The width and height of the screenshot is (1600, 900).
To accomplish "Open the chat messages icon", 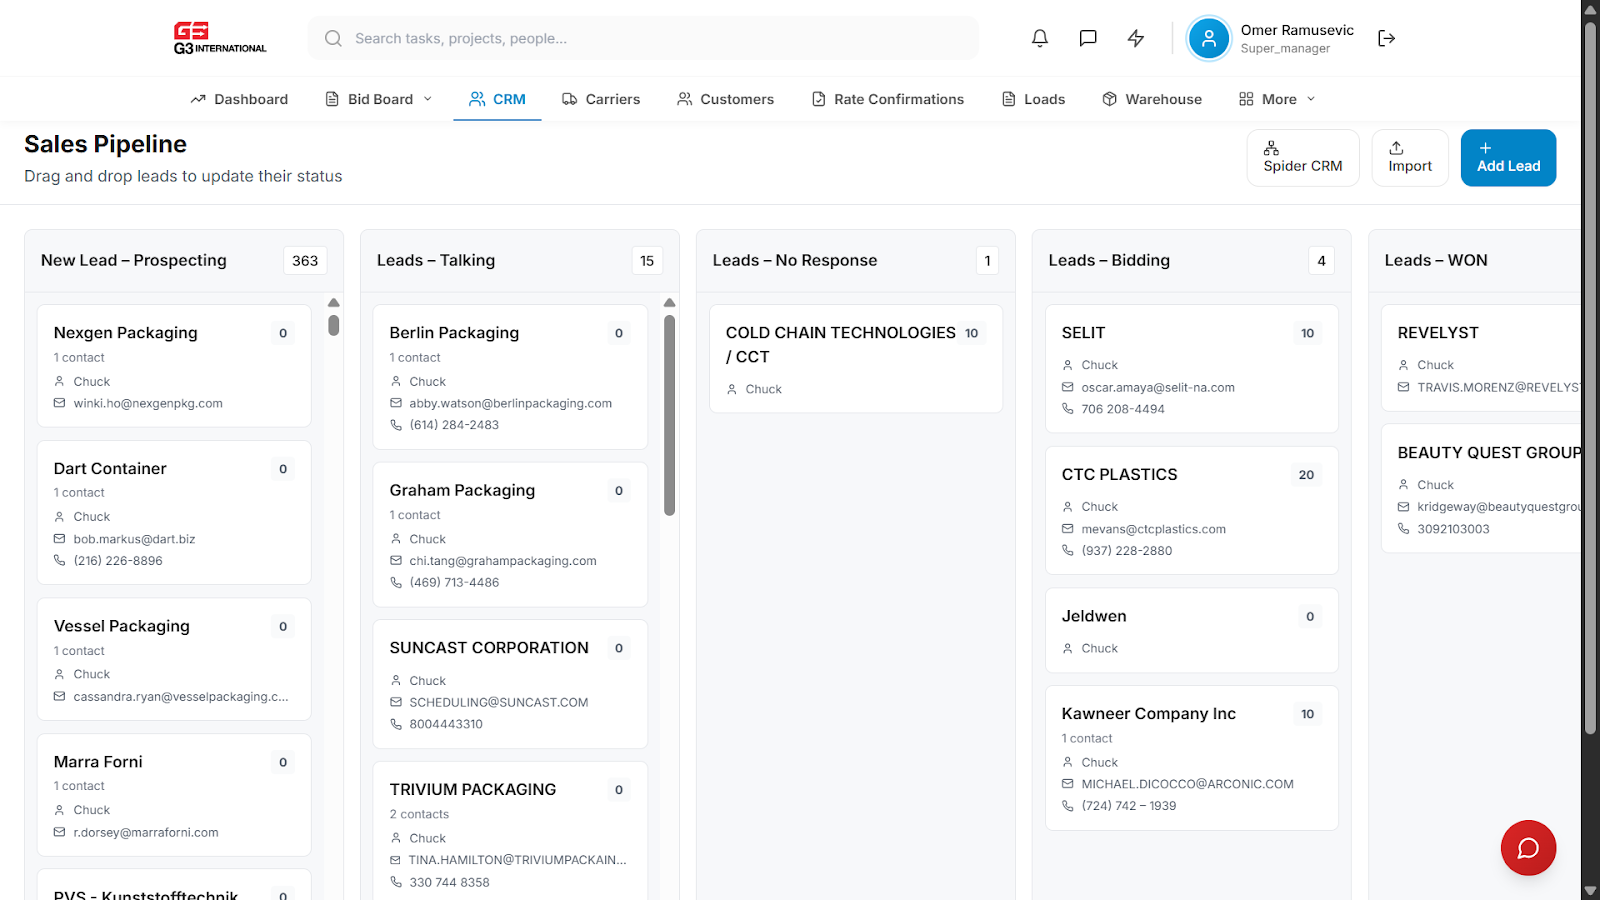I will click(1088, 38).
